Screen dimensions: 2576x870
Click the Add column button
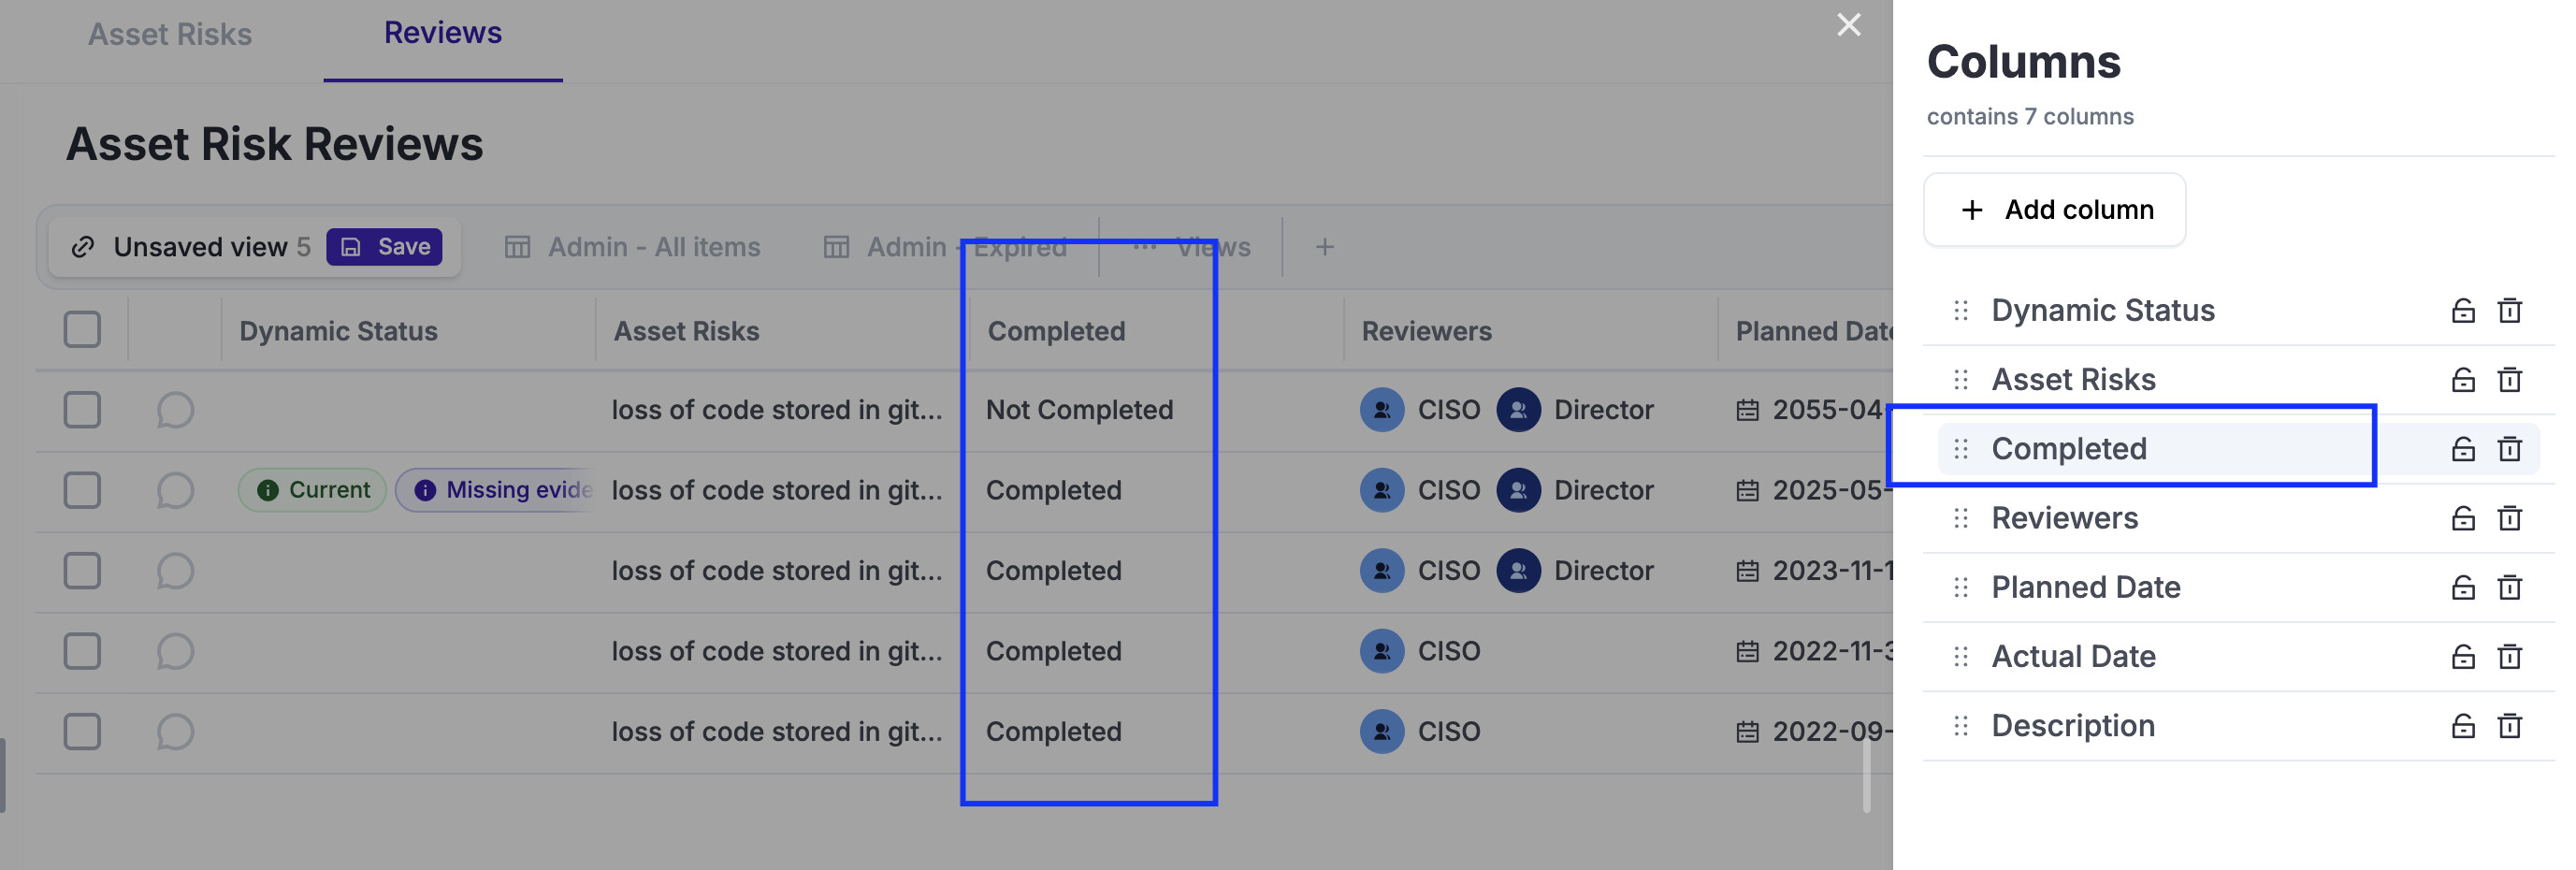coord(2054,210)
